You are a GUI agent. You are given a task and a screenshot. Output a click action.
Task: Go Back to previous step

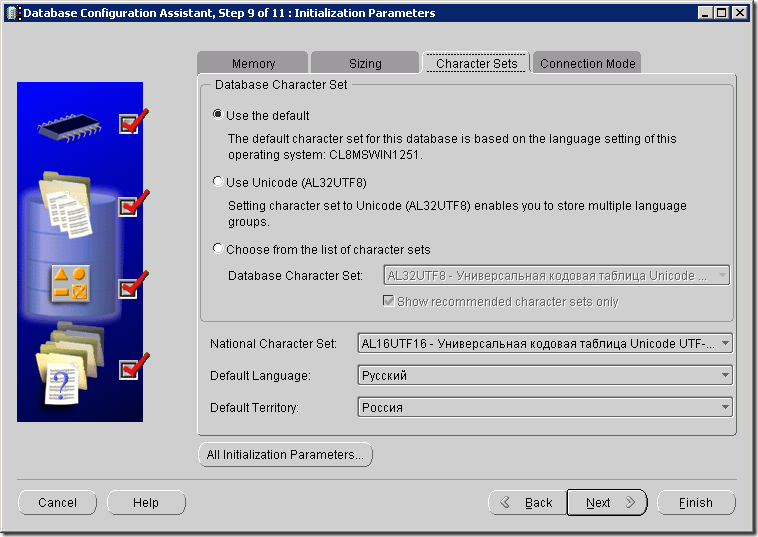(527, 503)
